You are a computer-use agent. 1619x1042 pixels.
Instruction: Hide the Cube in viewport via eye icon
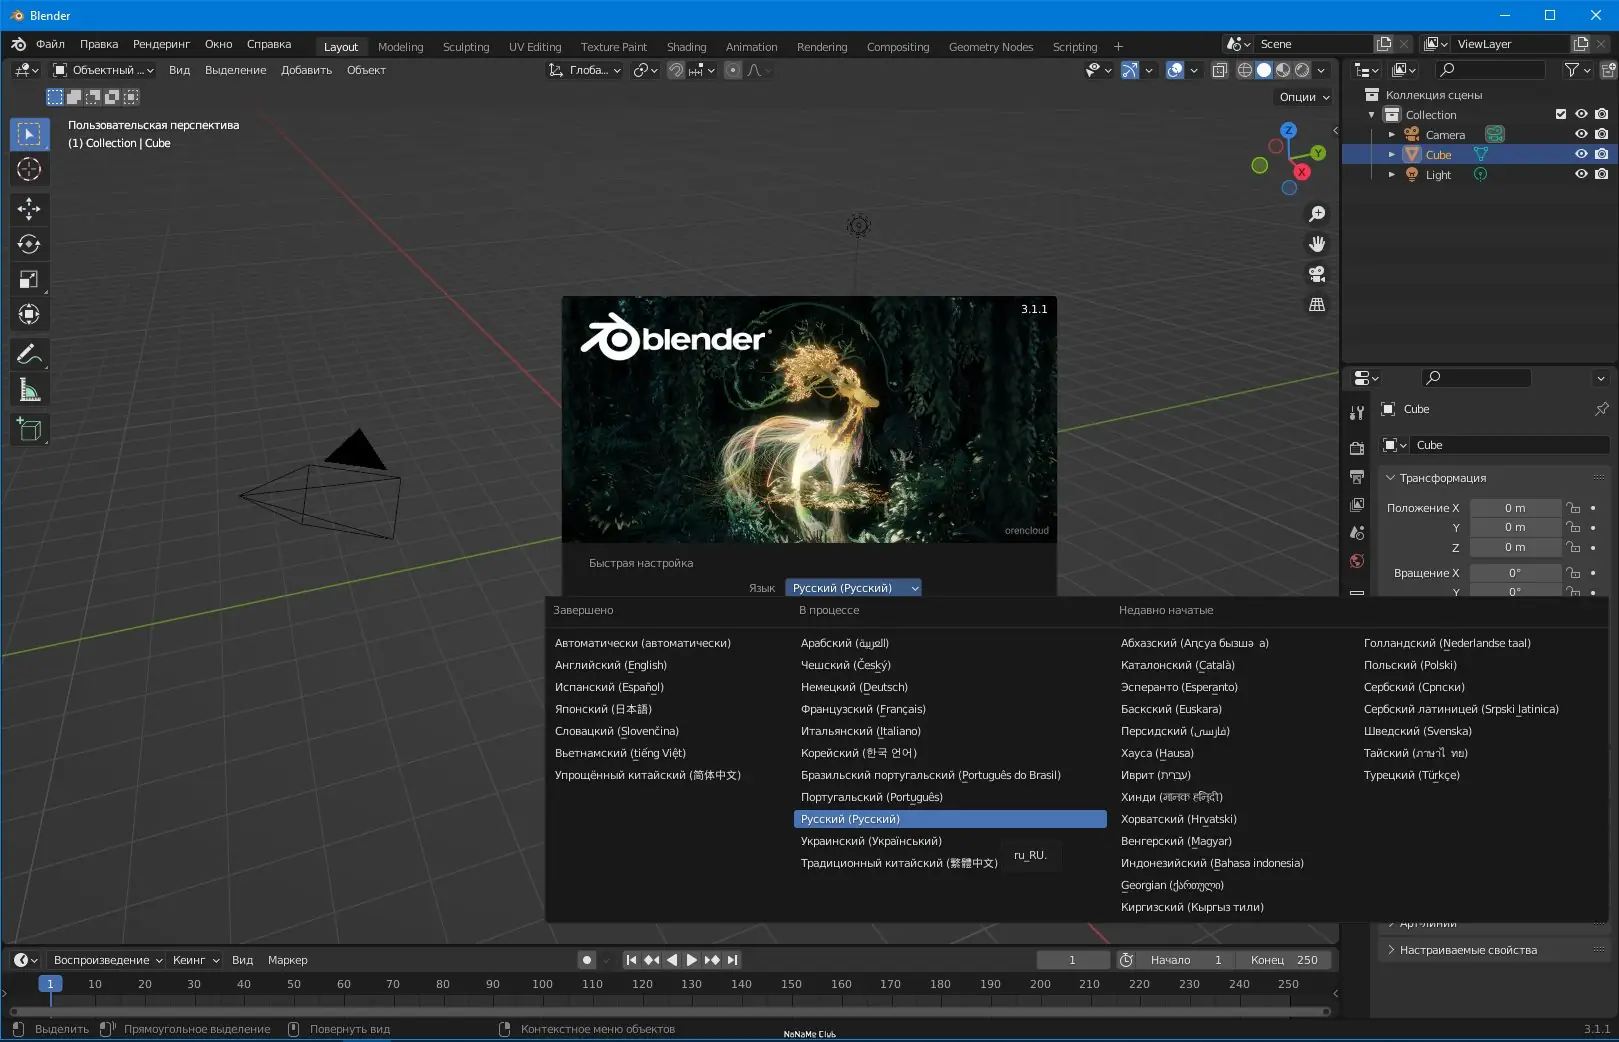(1581, 154)
